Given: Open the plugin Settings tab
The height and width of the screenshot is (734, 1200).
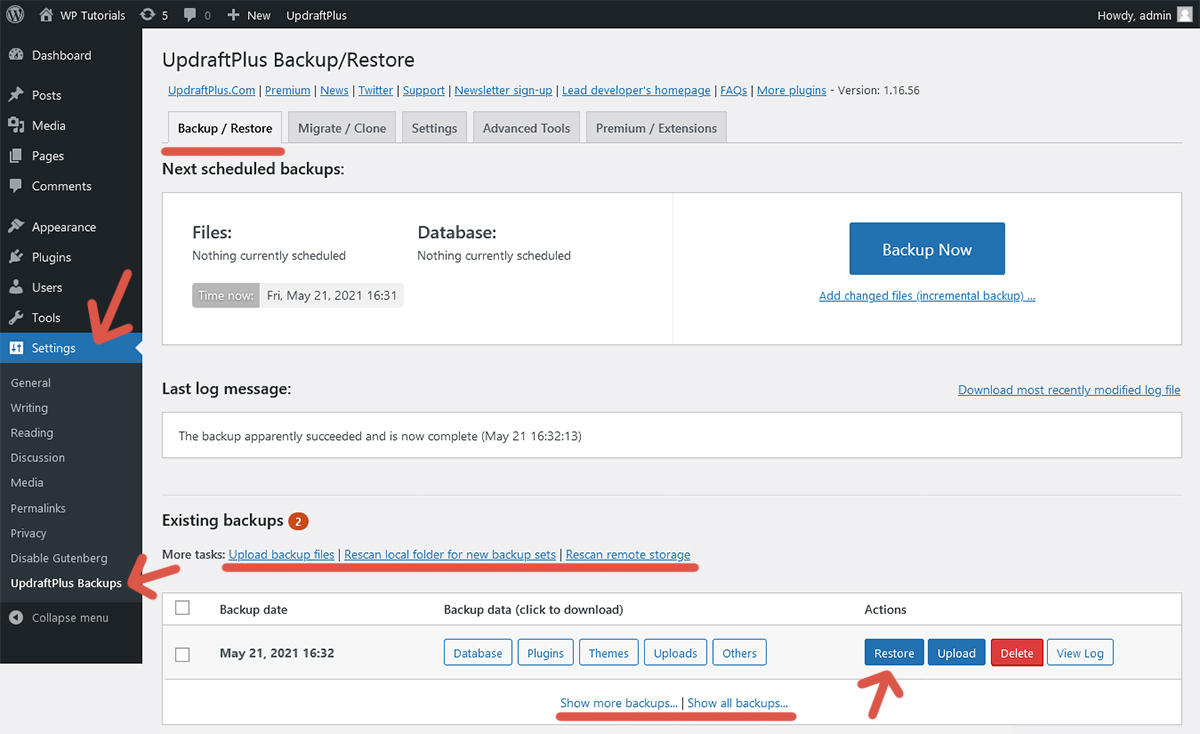Looking at the screenshot, I should [x=434, y=128].
